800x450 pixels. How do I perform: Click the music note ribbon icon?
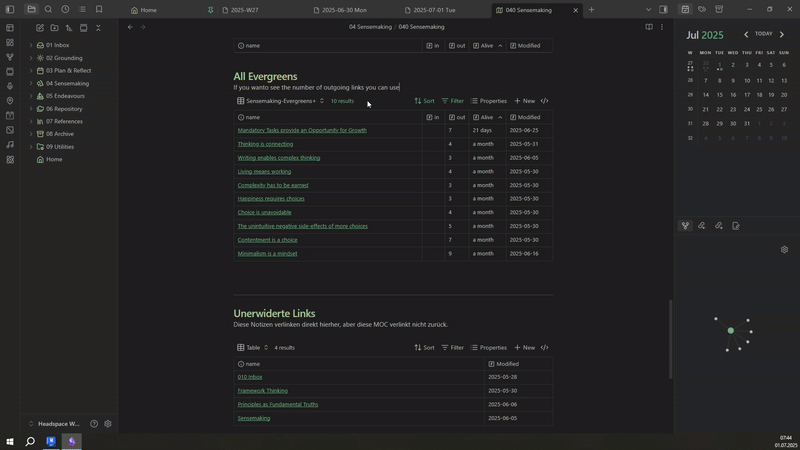(x=10, y=144)
